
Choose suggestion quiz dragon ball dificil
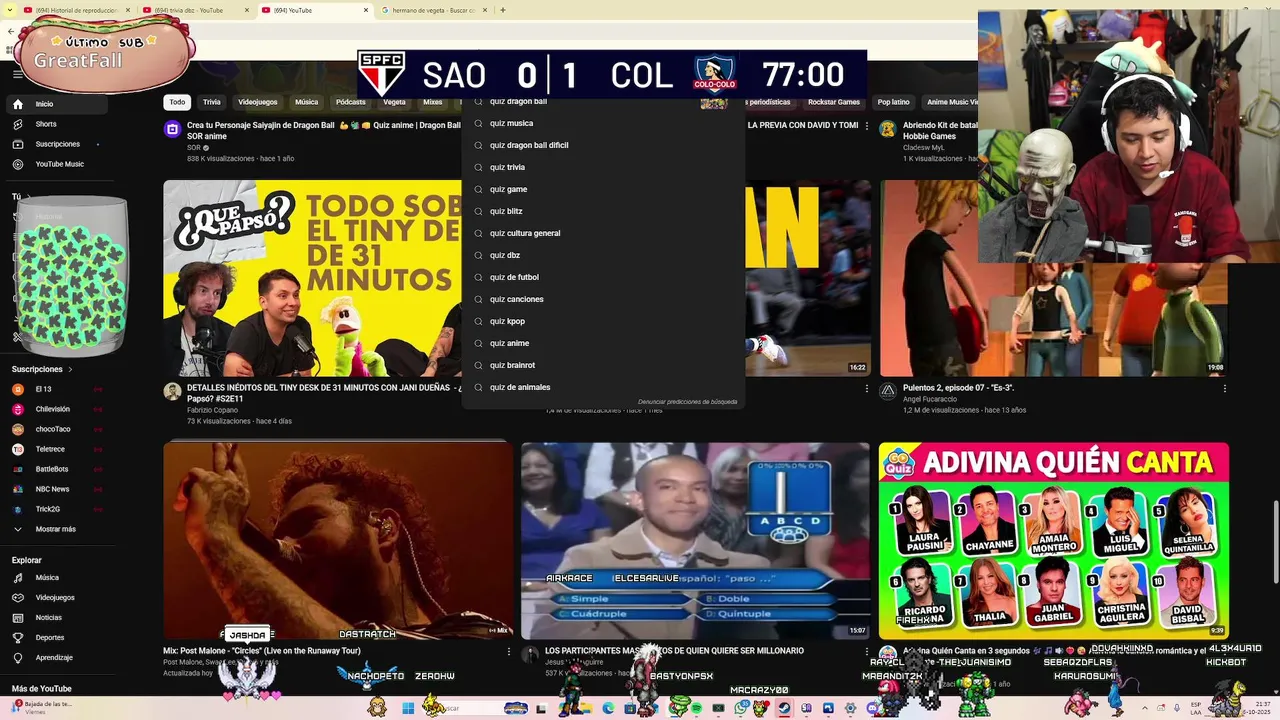point(604,145)
